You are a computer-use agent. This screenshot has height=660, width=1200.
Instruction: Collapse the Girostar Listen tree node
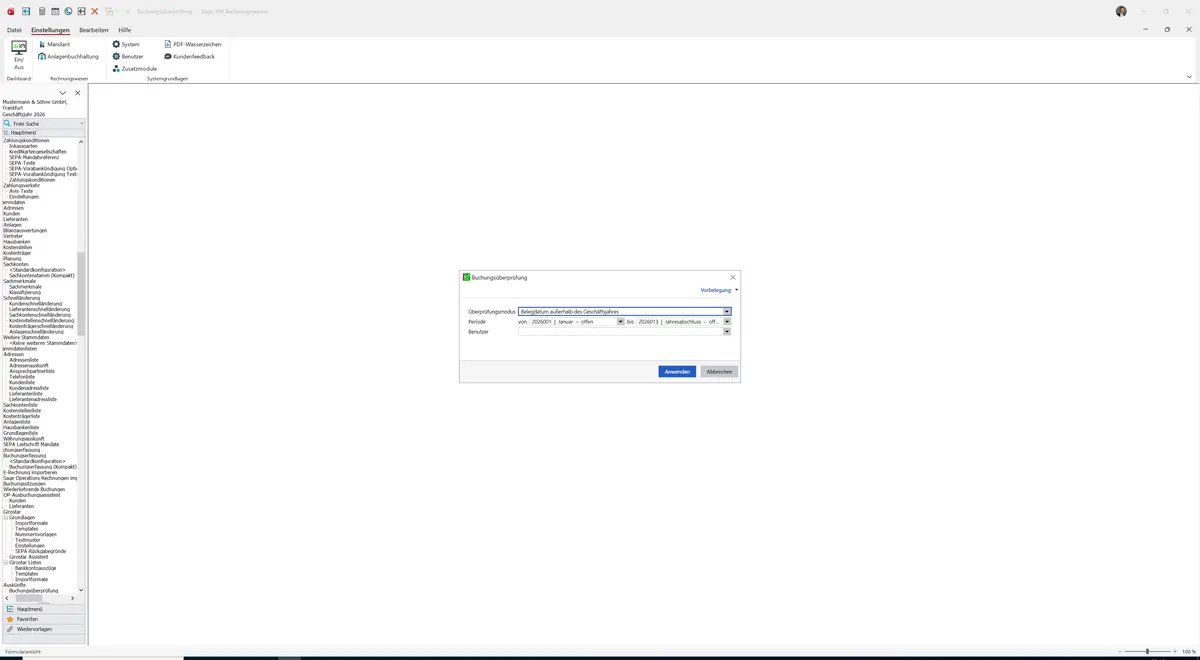click(5, 562)
